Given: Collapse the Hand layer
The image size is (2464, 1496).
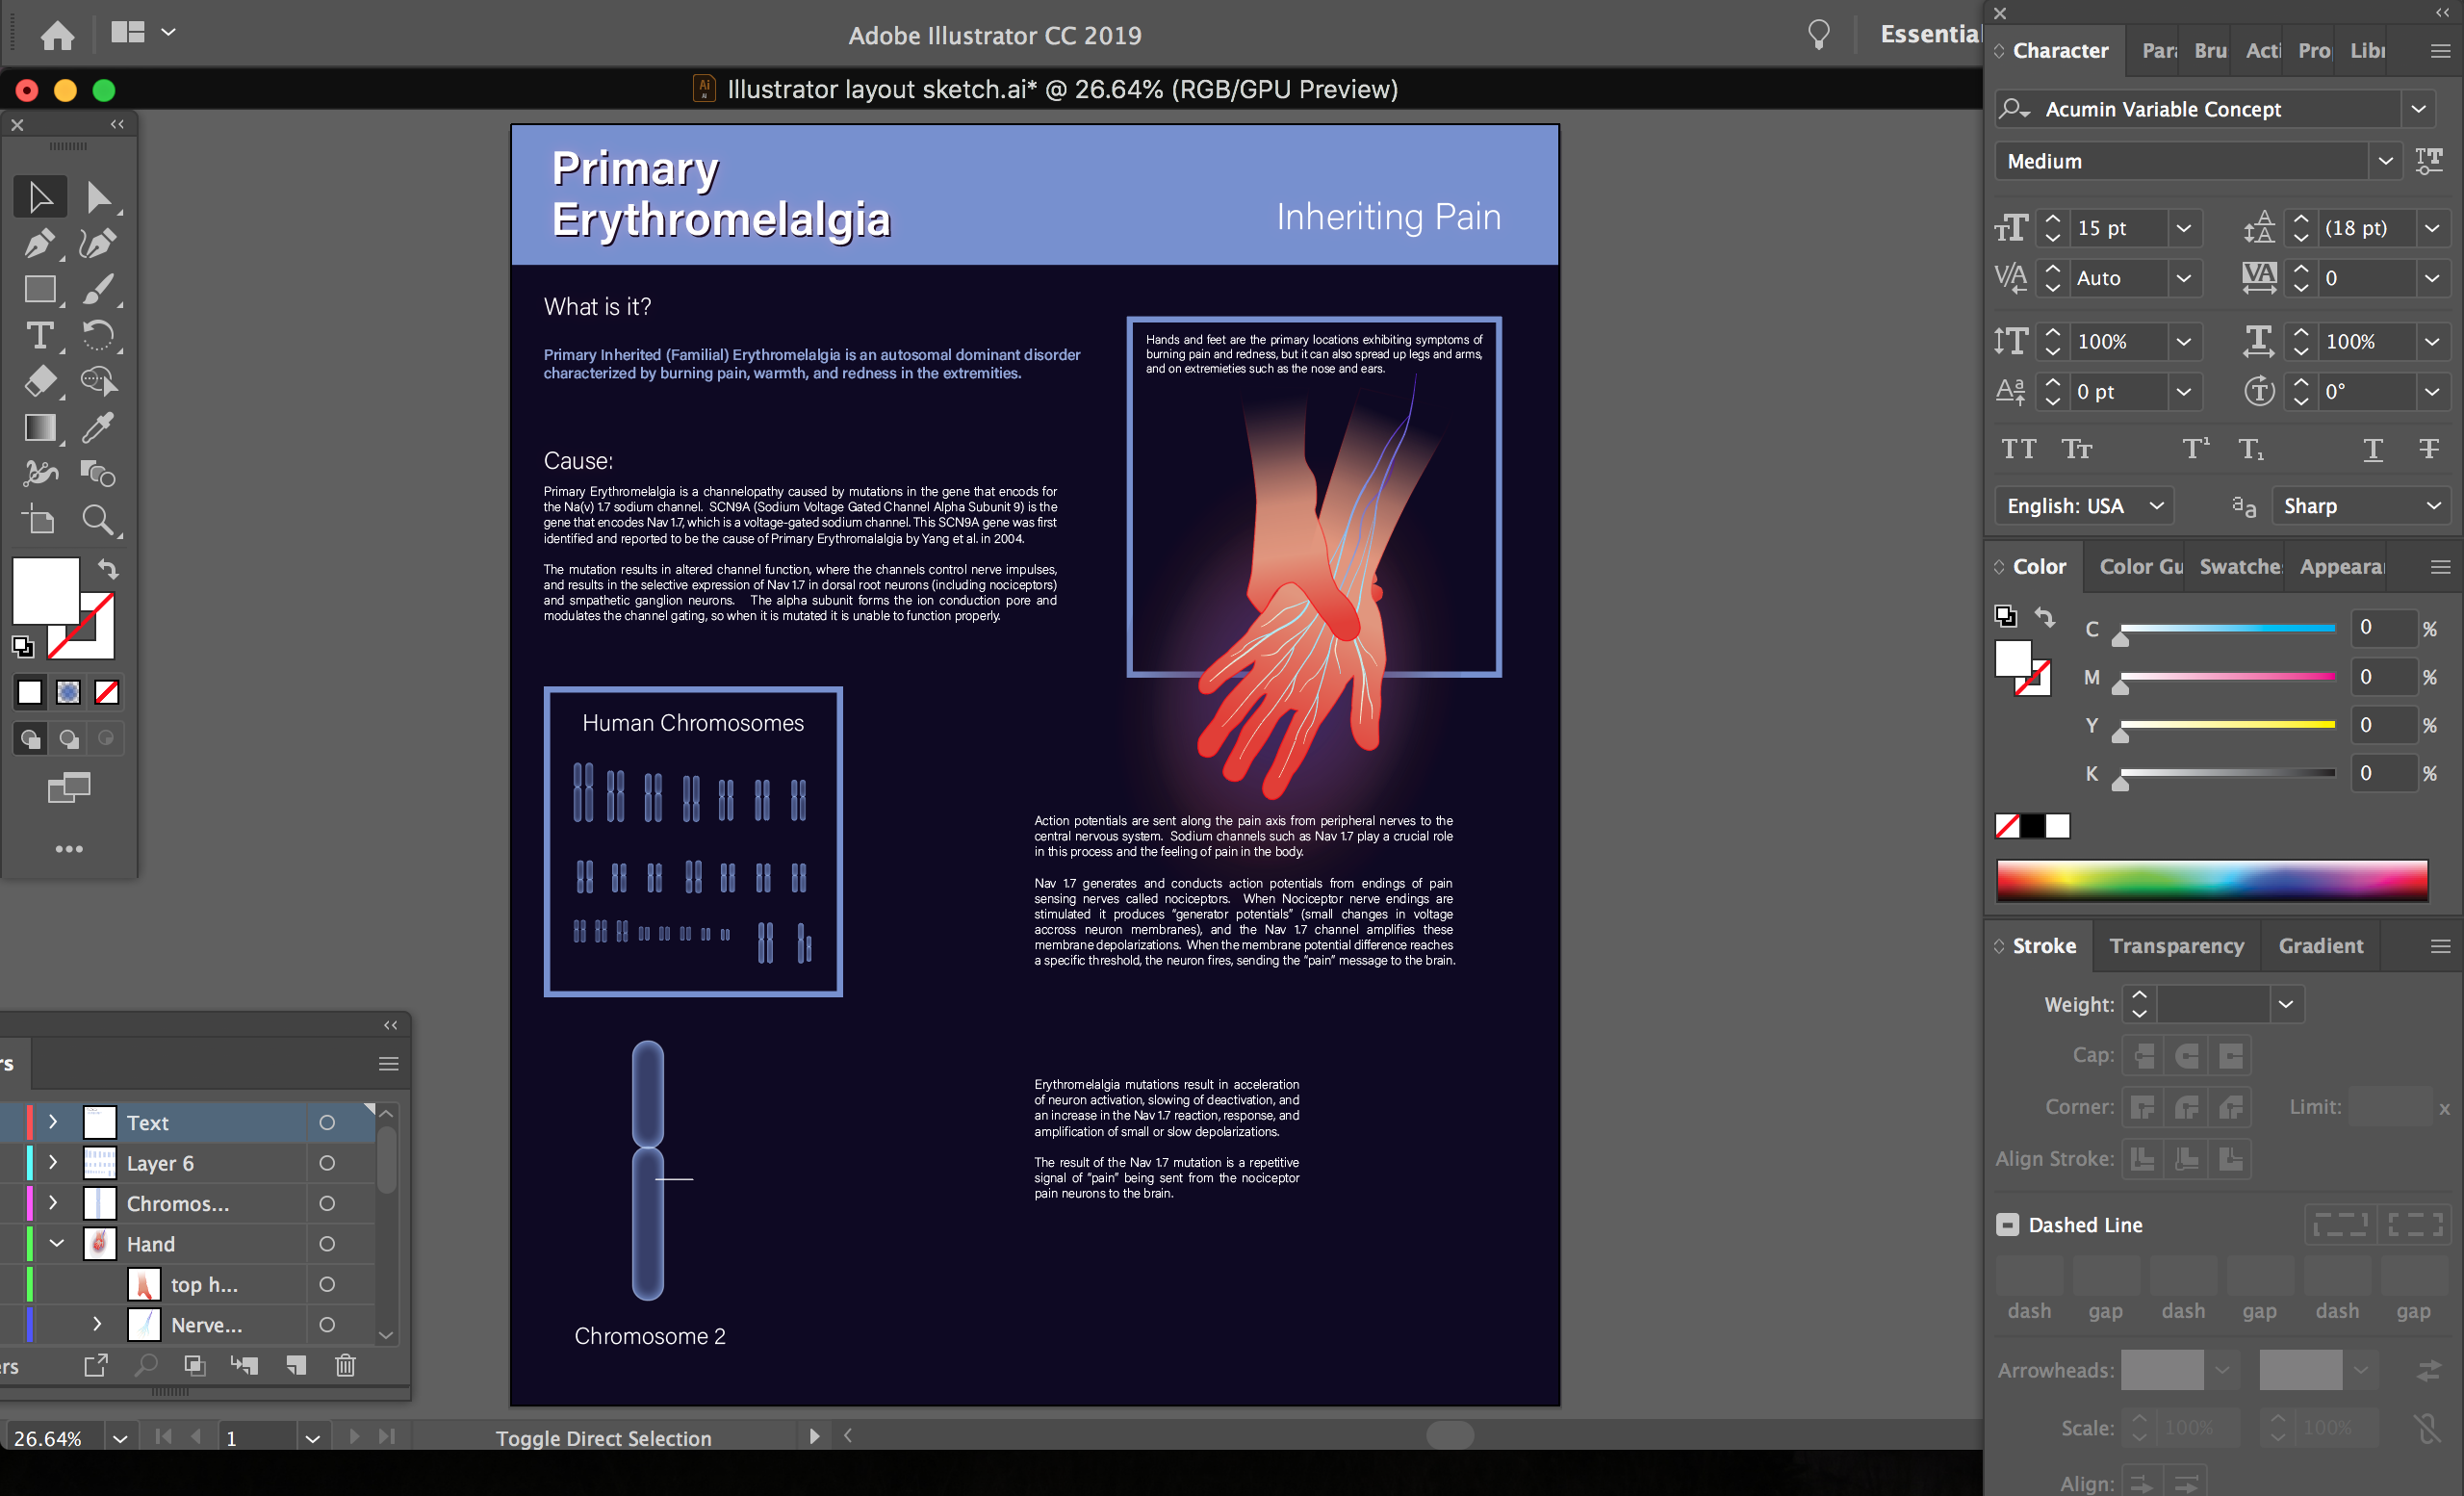Looking at the screenshot, I should point(56,1243).
